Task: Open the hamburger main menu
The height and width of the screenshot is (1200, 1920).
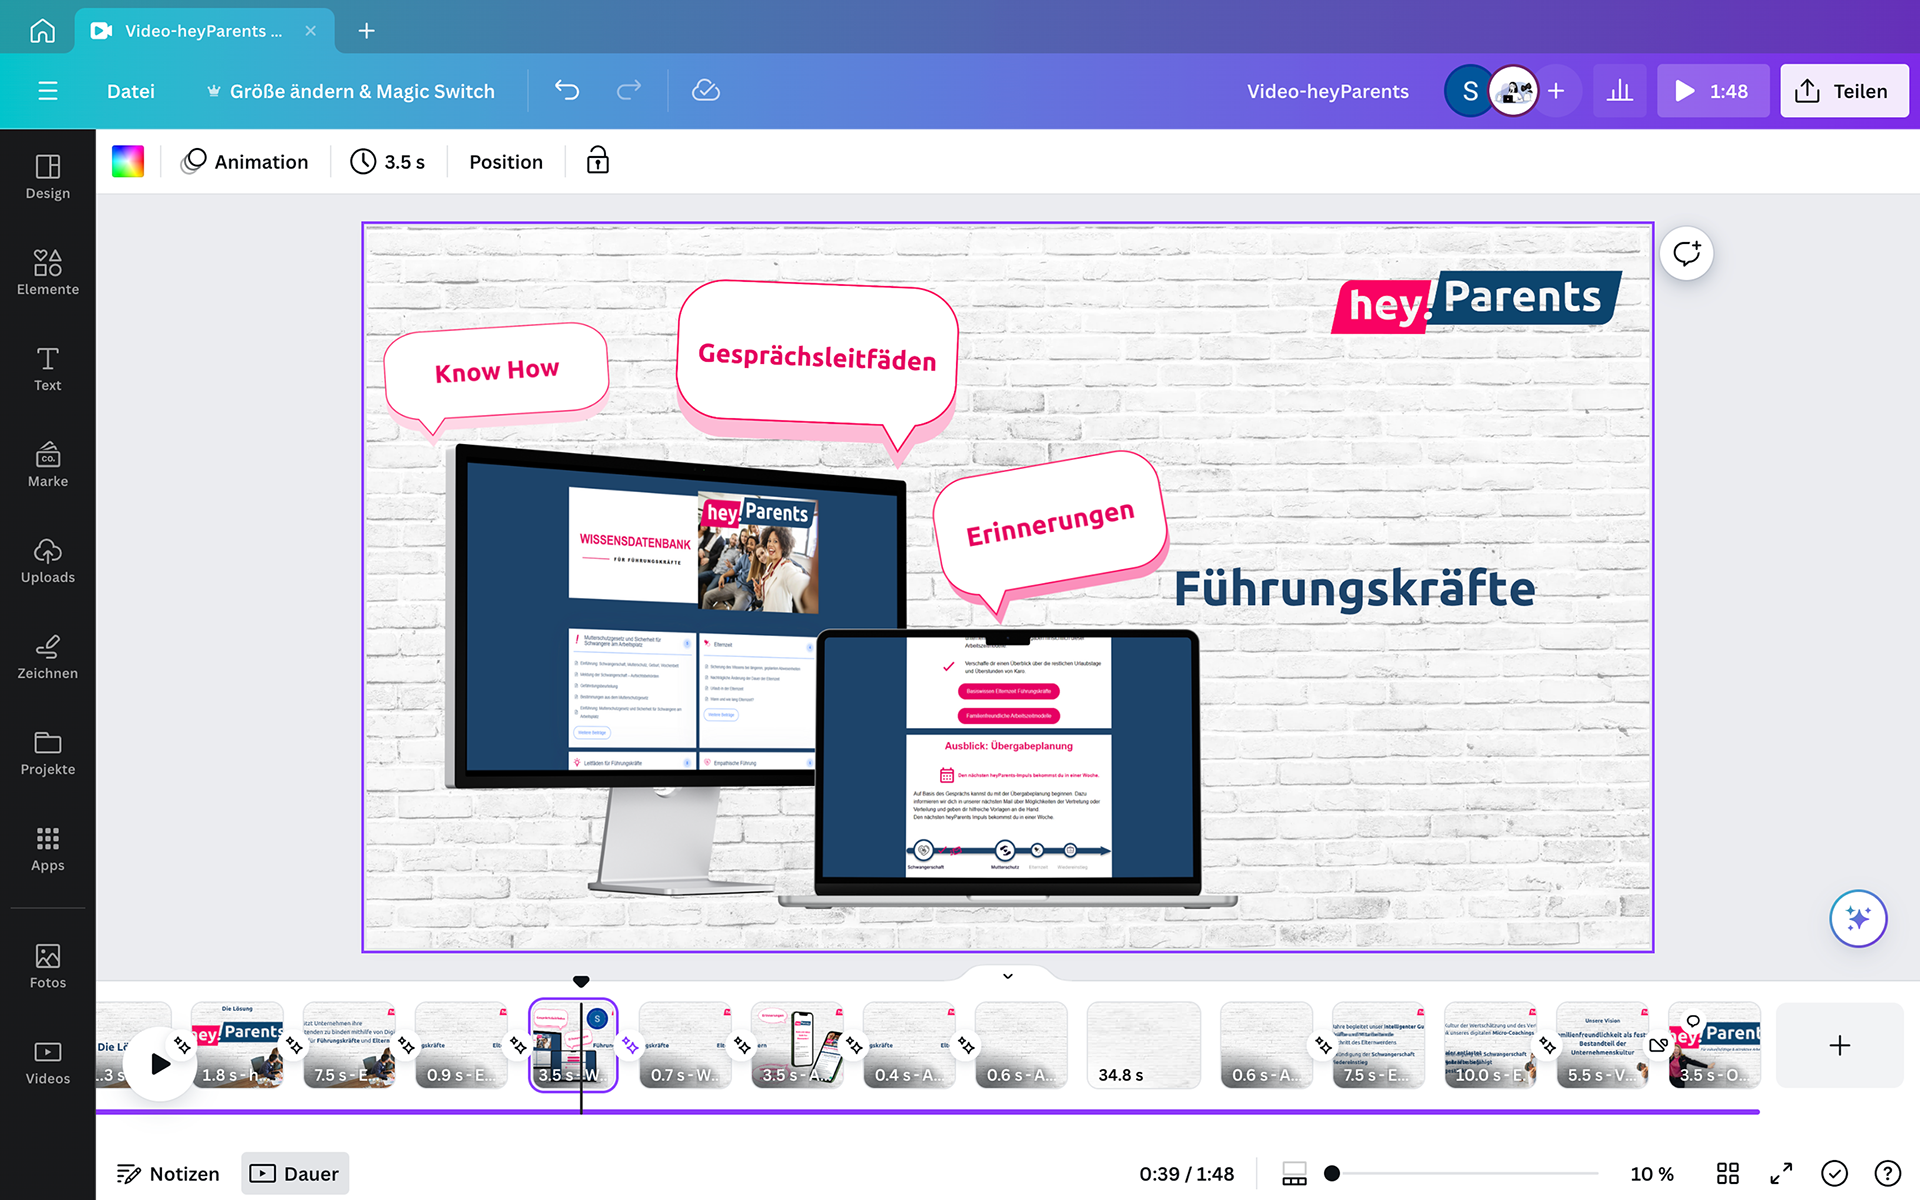Action: point(47,91)
